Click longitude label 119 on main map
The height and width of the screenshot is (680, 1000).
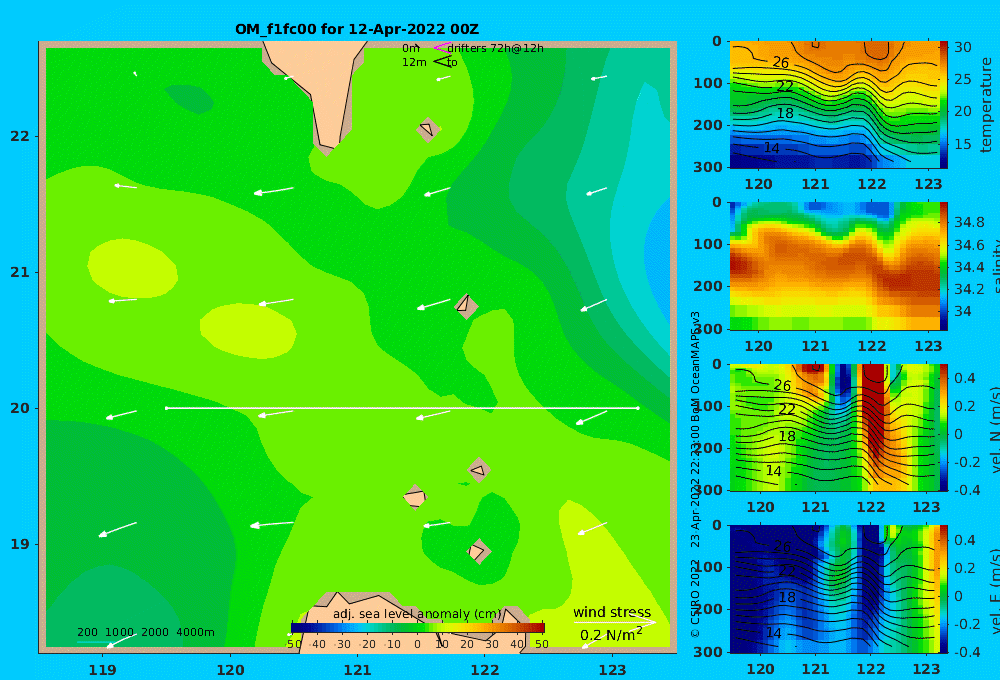[x=103, y=670]
